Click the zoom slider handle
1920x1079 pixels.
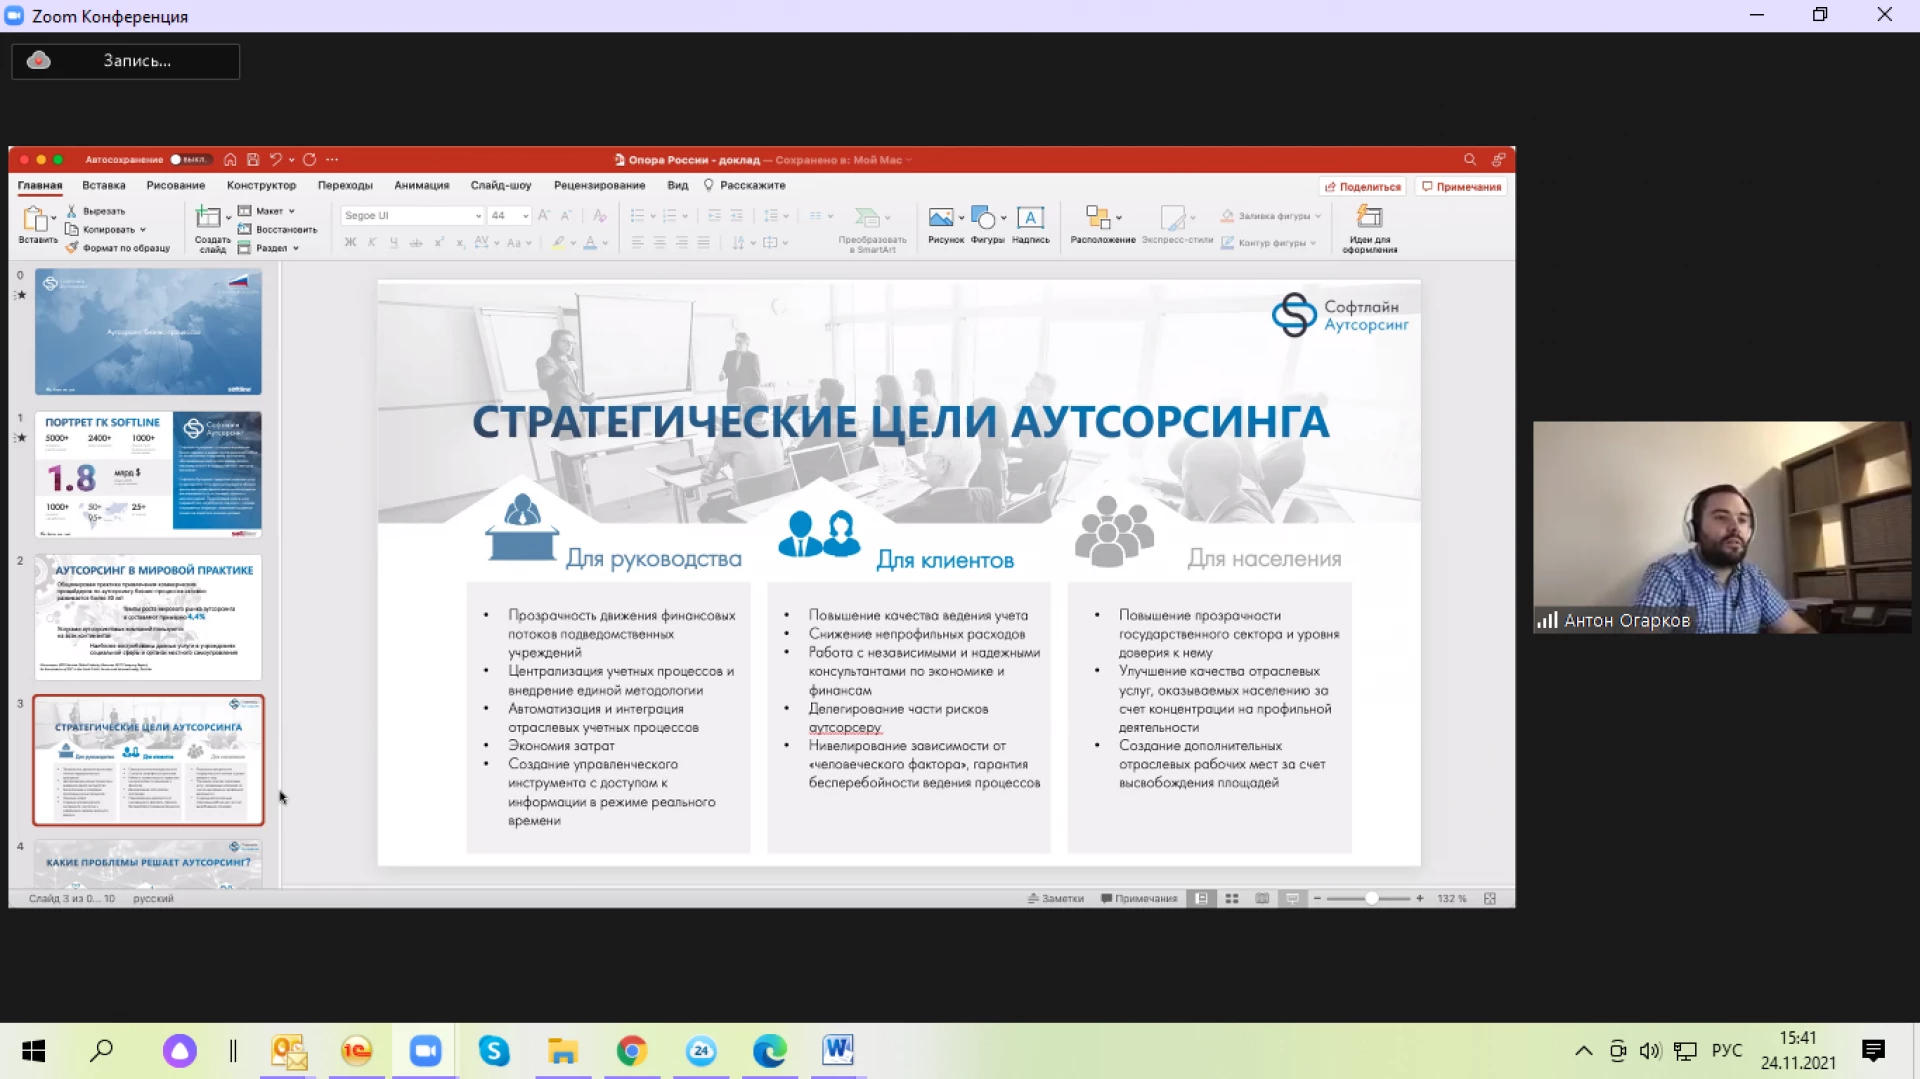click(1372, 898)
